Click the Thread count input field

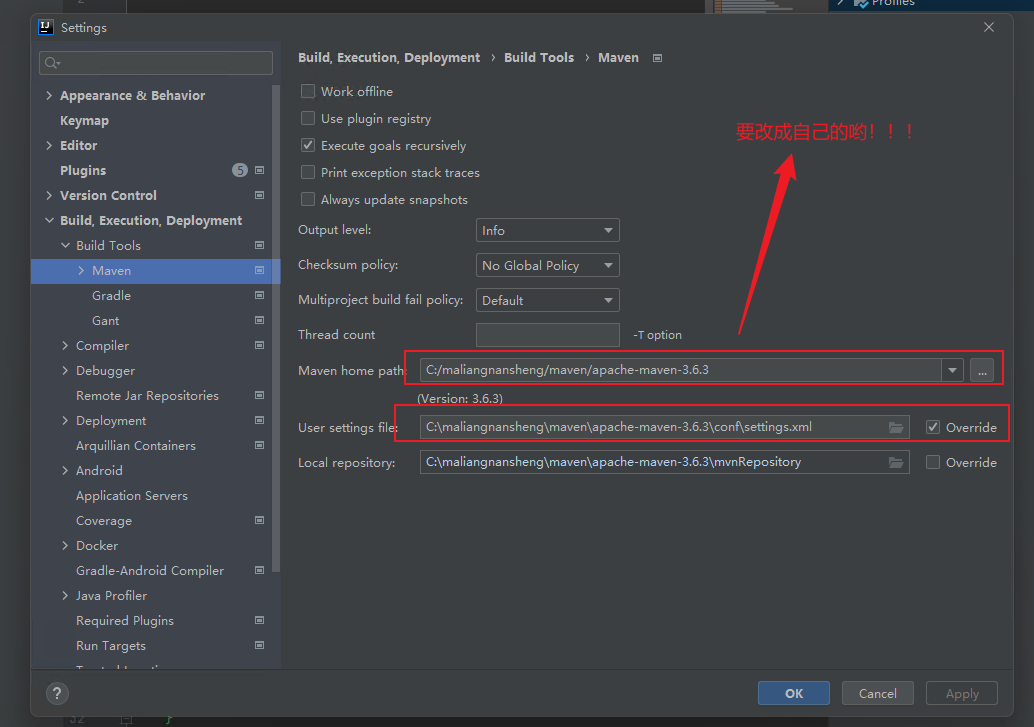[547, 335]
